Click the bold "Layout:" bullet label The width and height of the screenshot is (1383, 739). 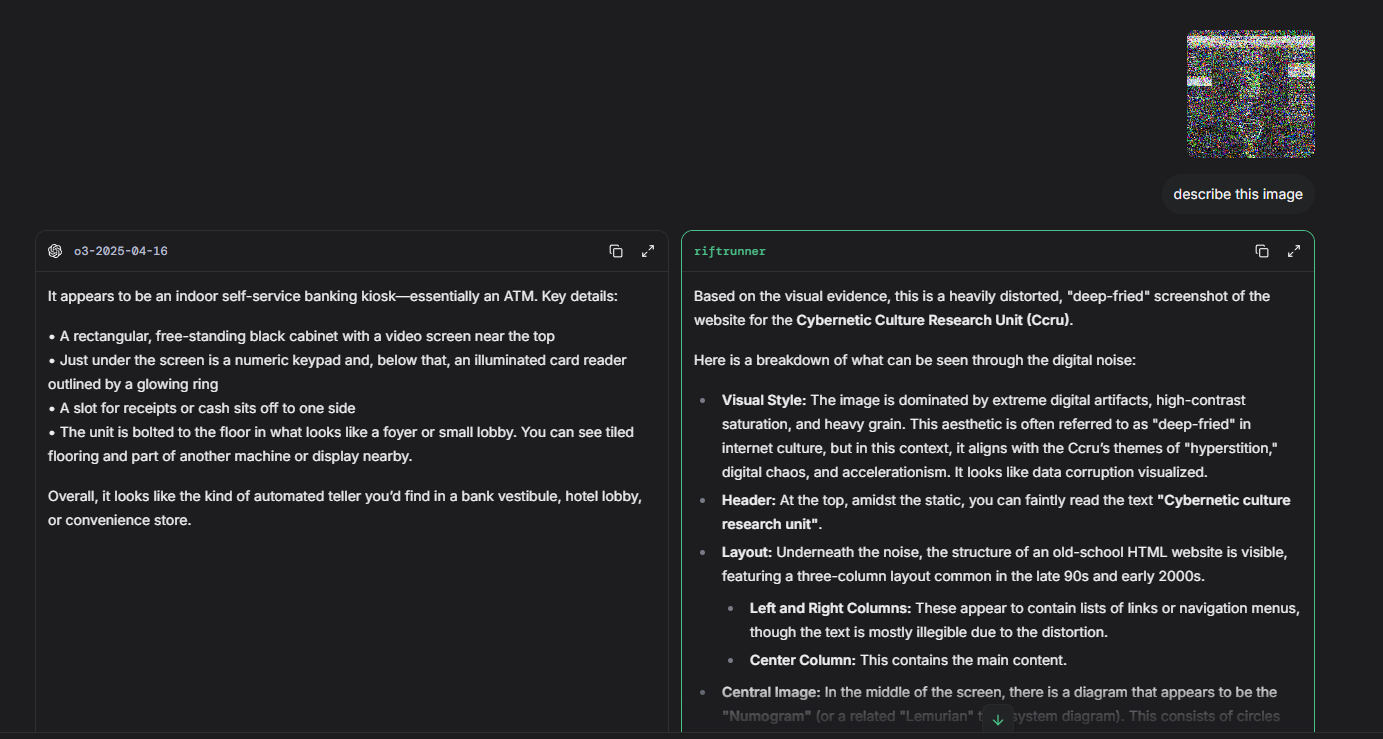click(x=747, y=552)
